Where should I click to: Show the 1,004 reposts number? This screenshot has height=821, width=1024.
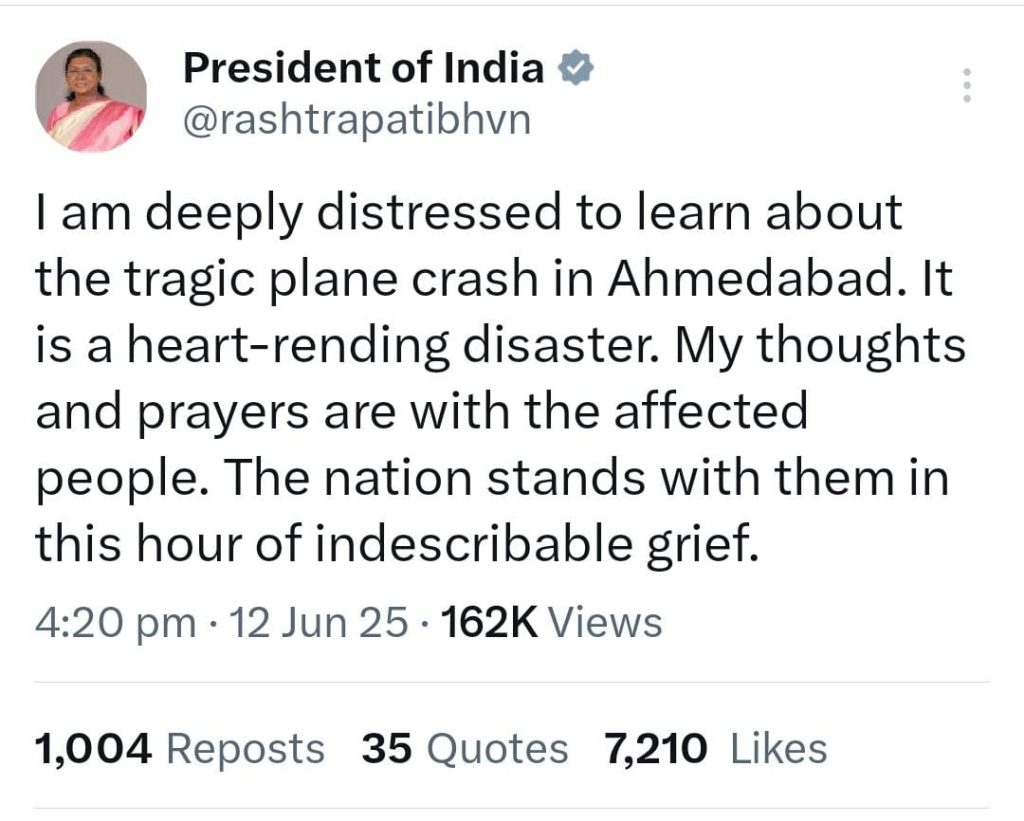tap(93, 749)
